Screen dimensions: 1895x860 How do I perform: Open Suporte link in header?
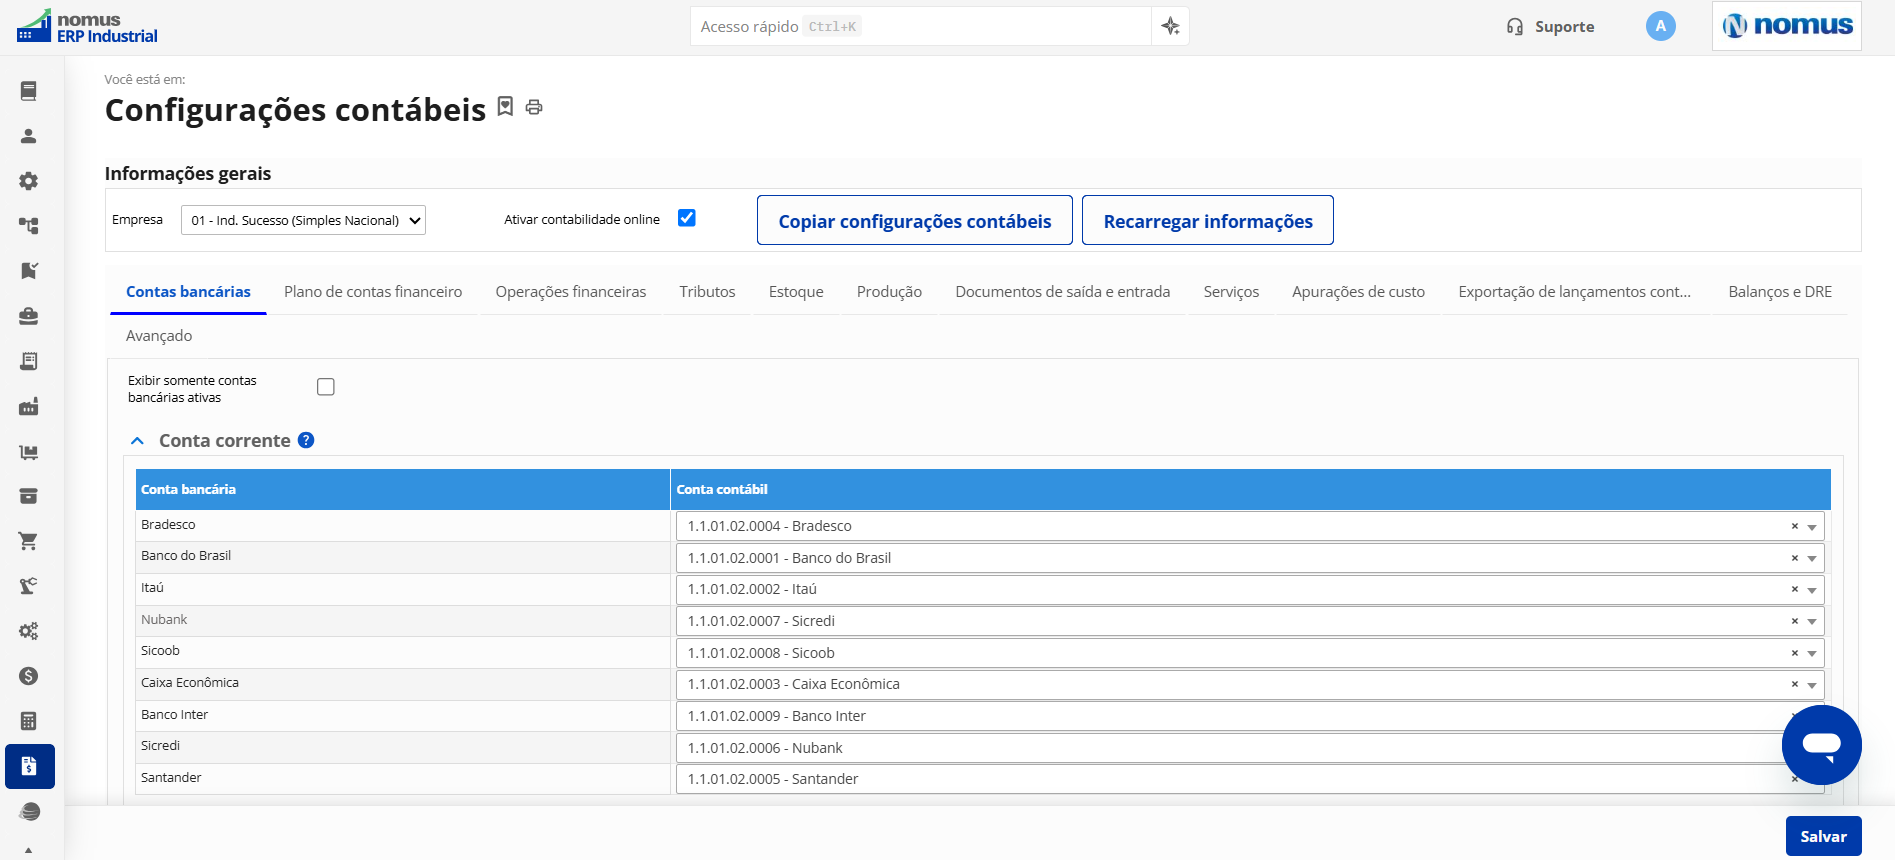(1550, 27)
